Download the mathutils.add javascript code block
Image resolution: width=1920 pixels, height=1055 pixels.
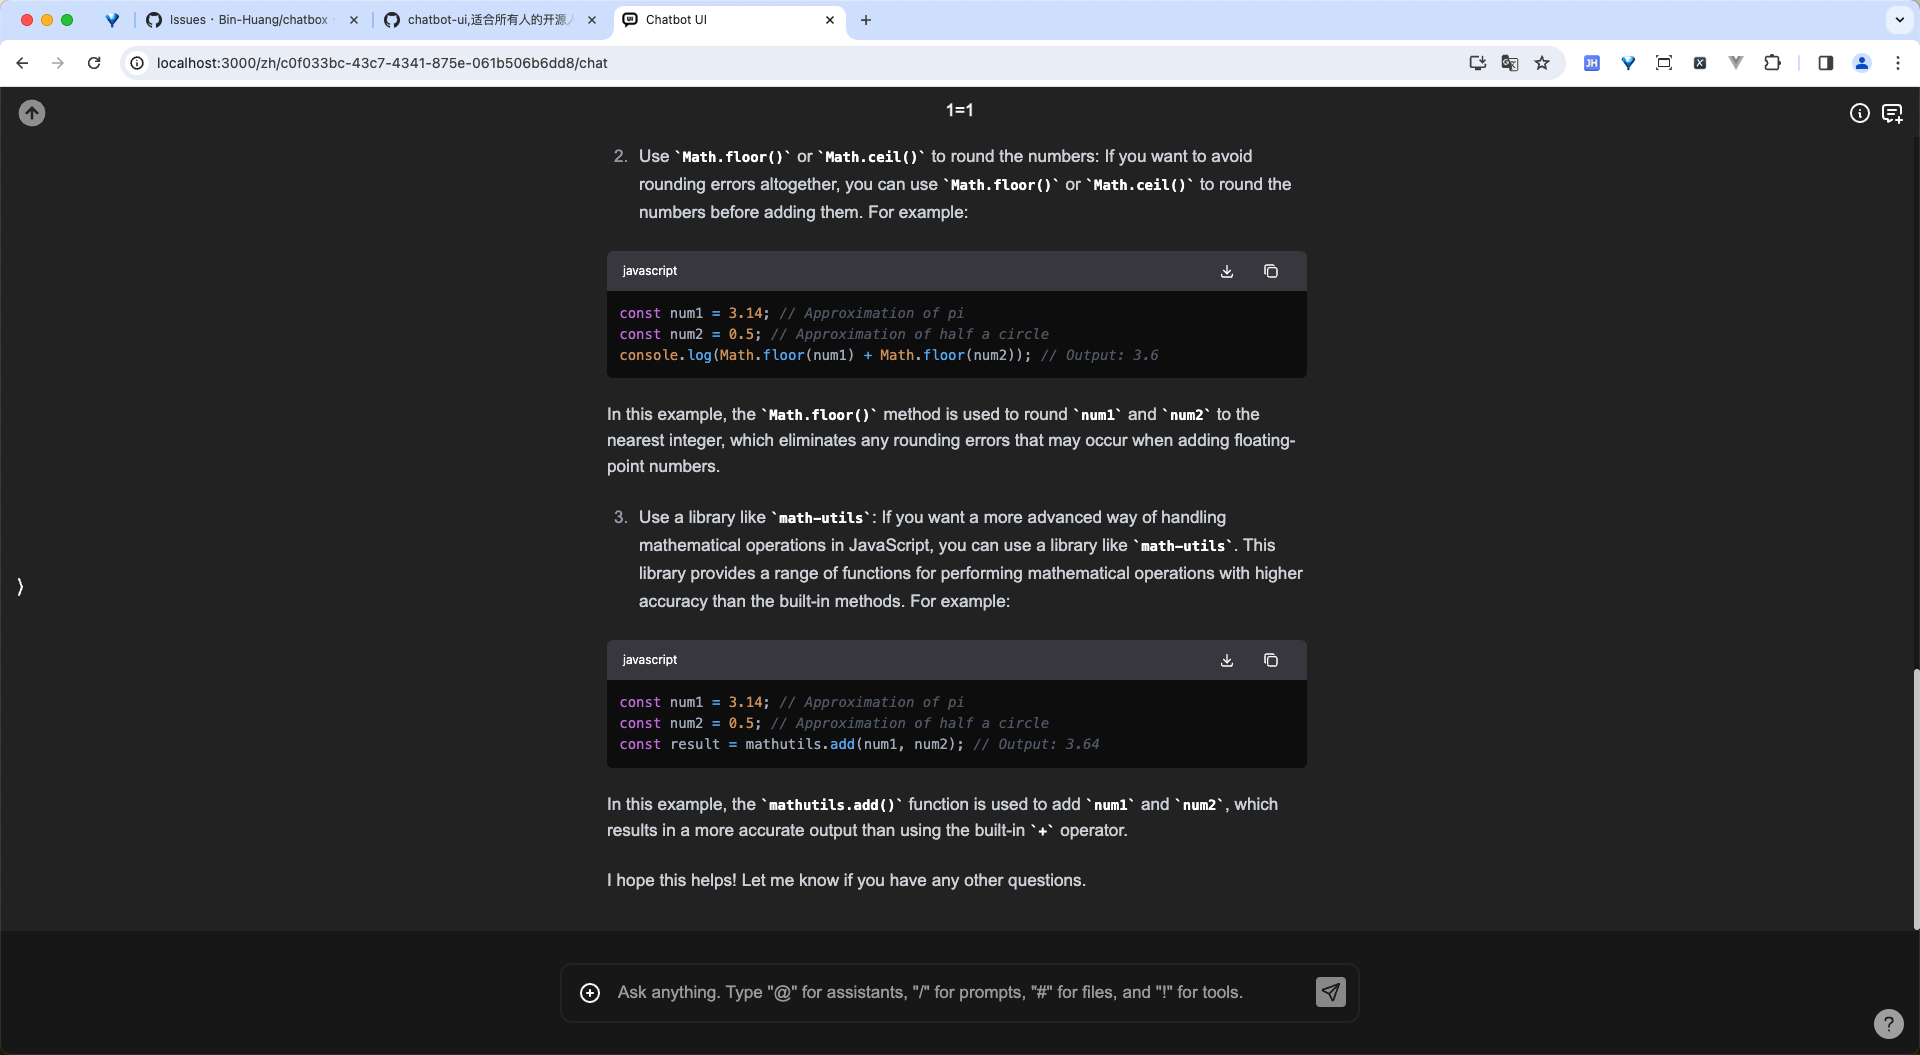tap(1227, 660)
